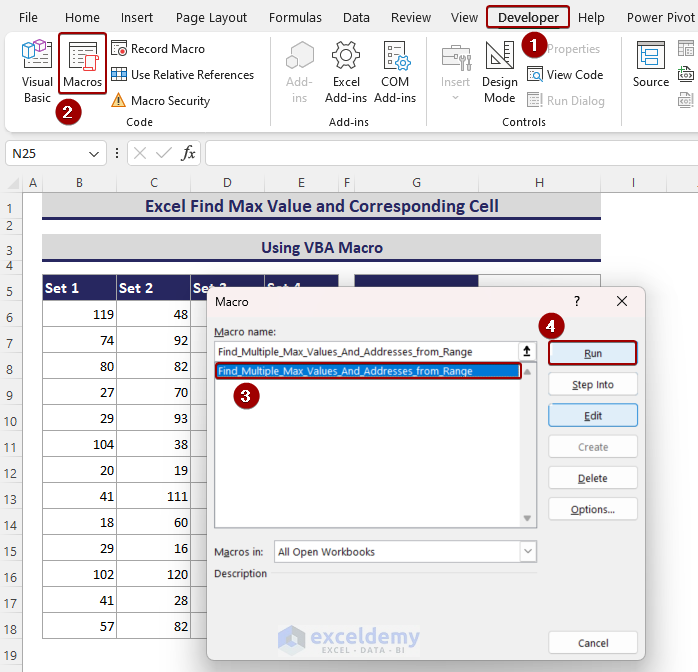Click the Using VBA Macro heading cell

tap(321, 247)
